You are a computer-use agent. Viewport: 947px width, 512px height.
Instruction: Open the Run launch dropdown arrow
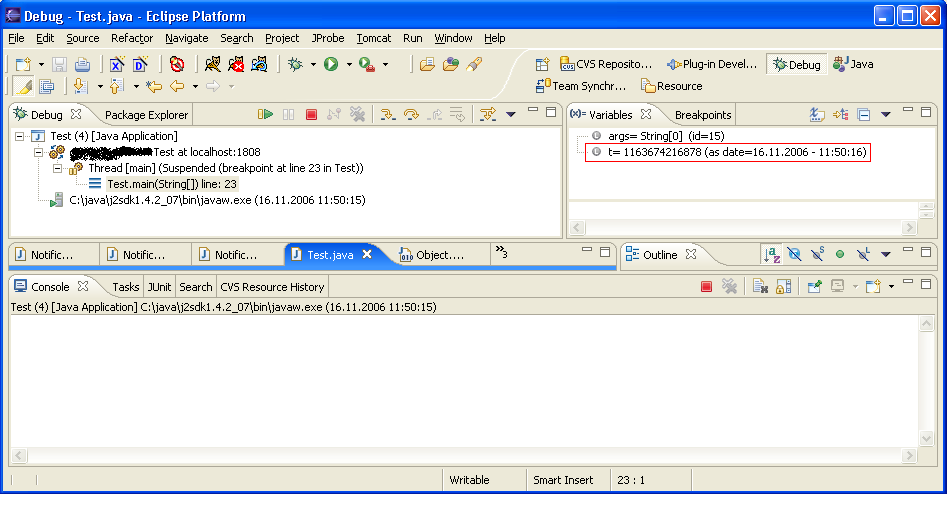coord(349,64)
